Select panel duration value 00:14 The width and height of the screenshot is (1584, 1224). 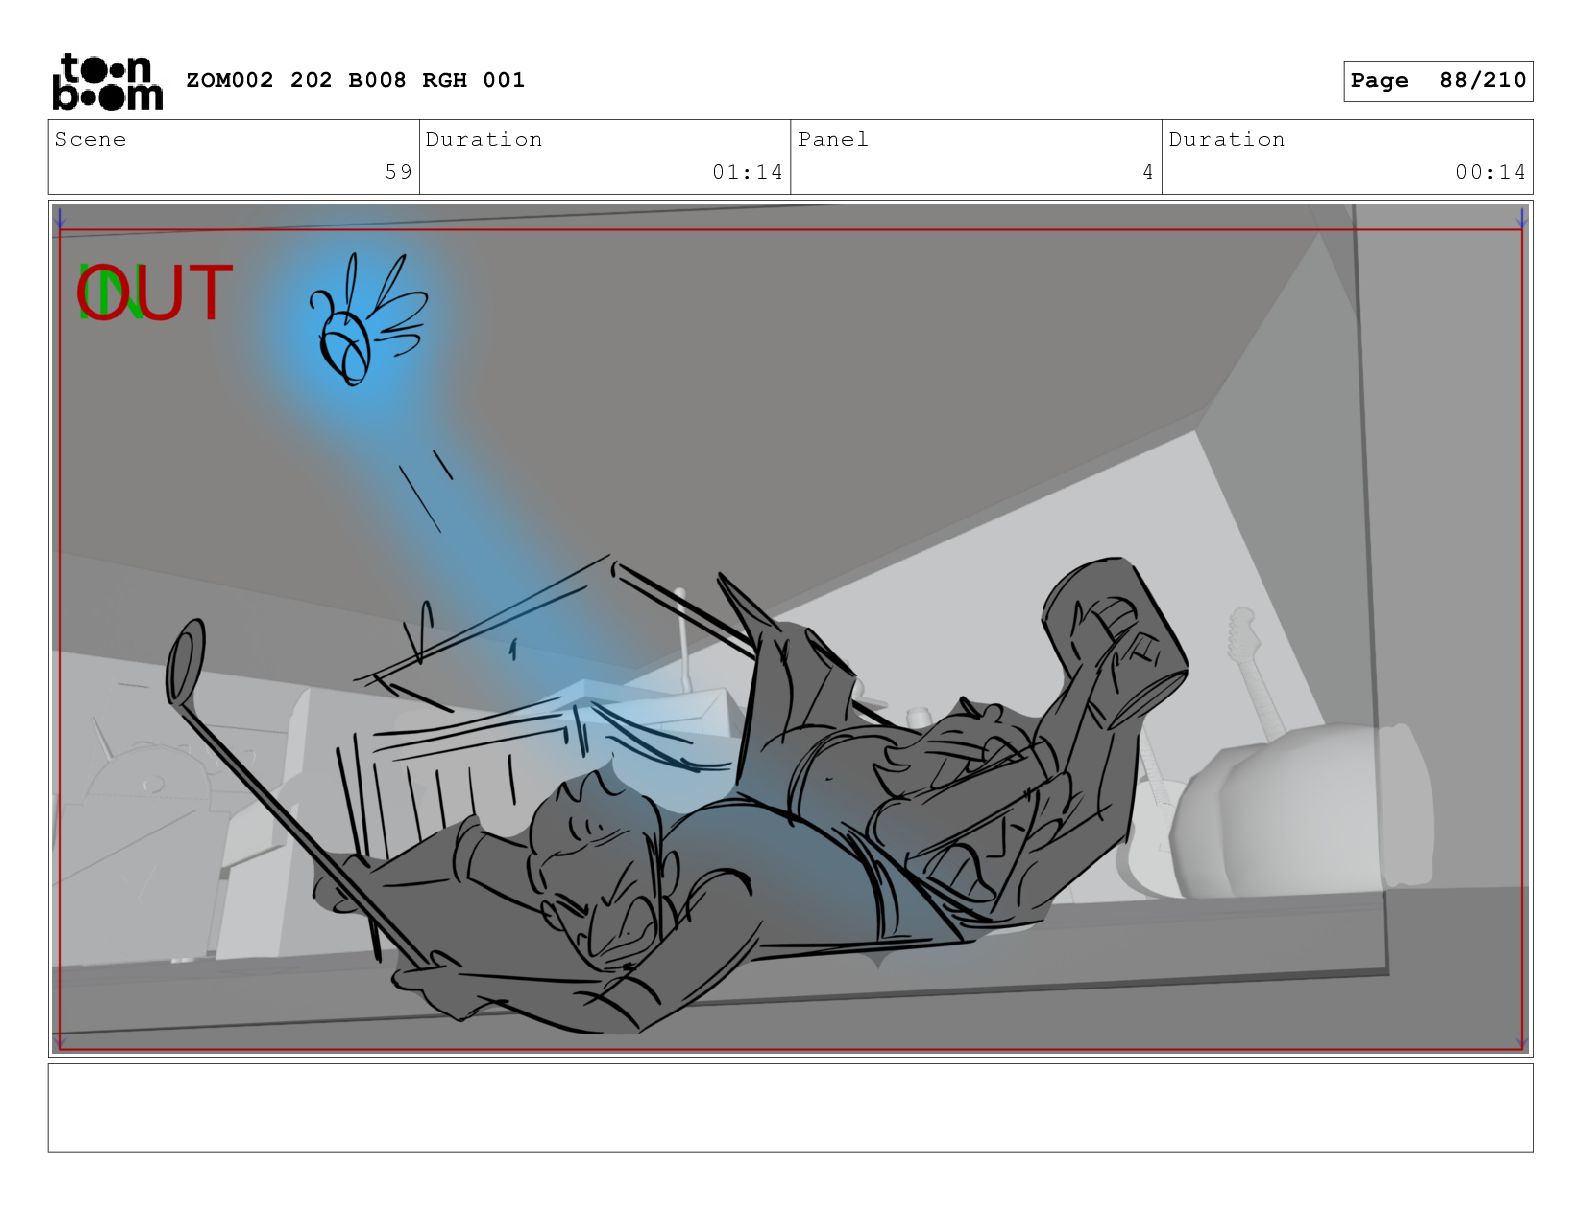[x=1490, y=172]
